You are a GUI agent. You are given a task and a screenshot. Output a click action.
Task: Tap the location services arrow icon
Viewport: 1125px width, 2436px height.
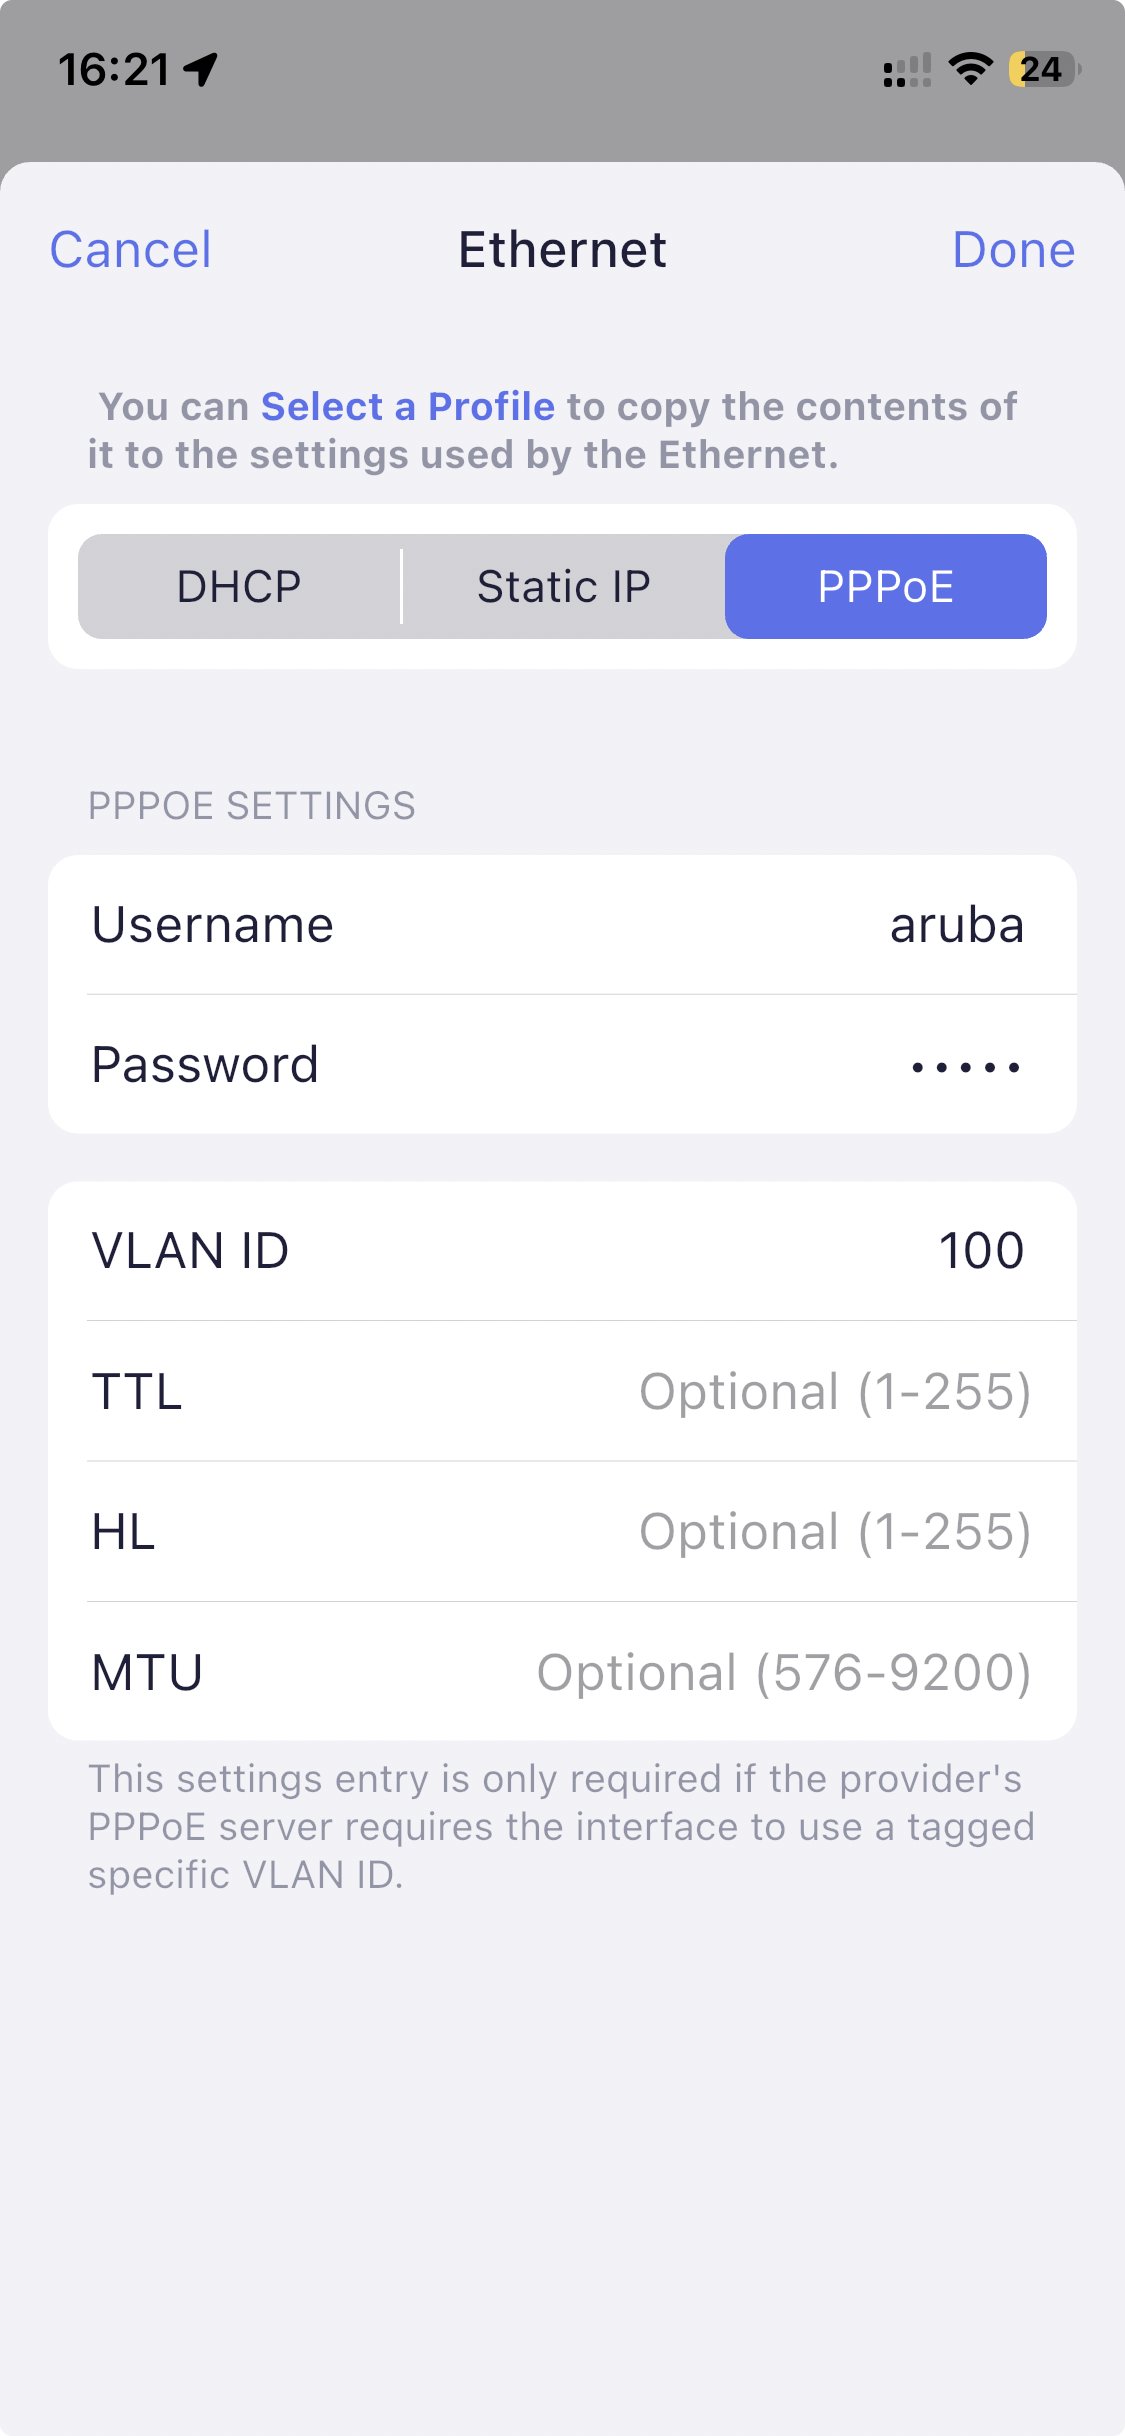click(201, 70)
